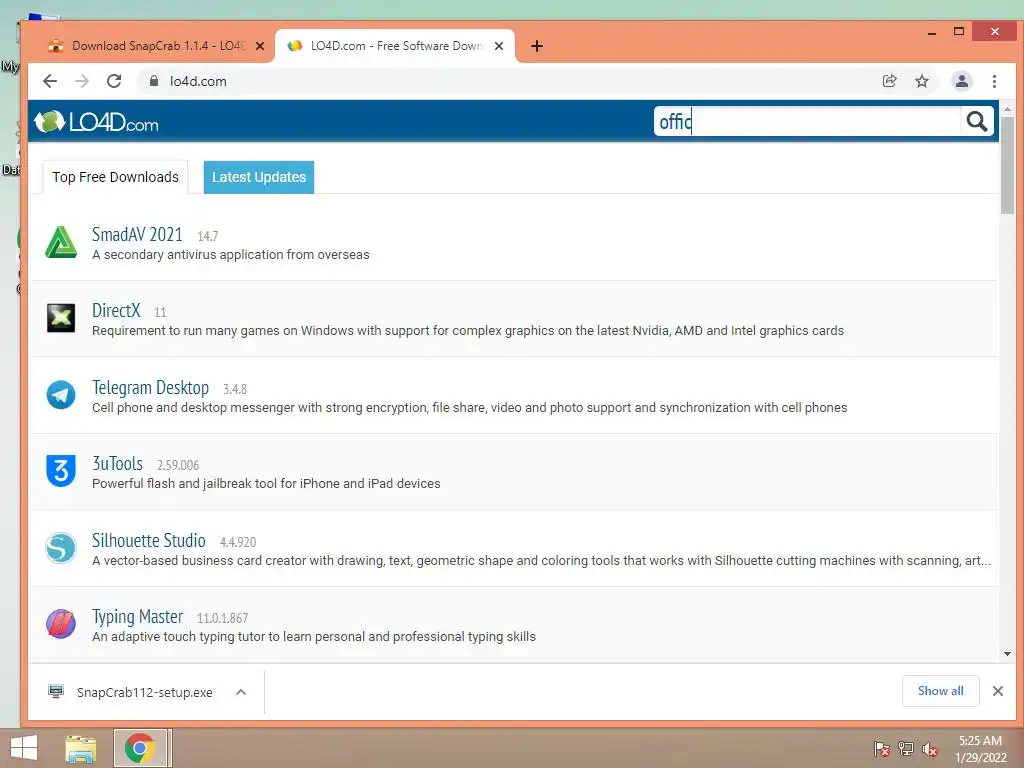Viewport: 1024px width, 768px height.
Task: Click 'A secondary antivirus application from overseas' text
Action: 231,255
